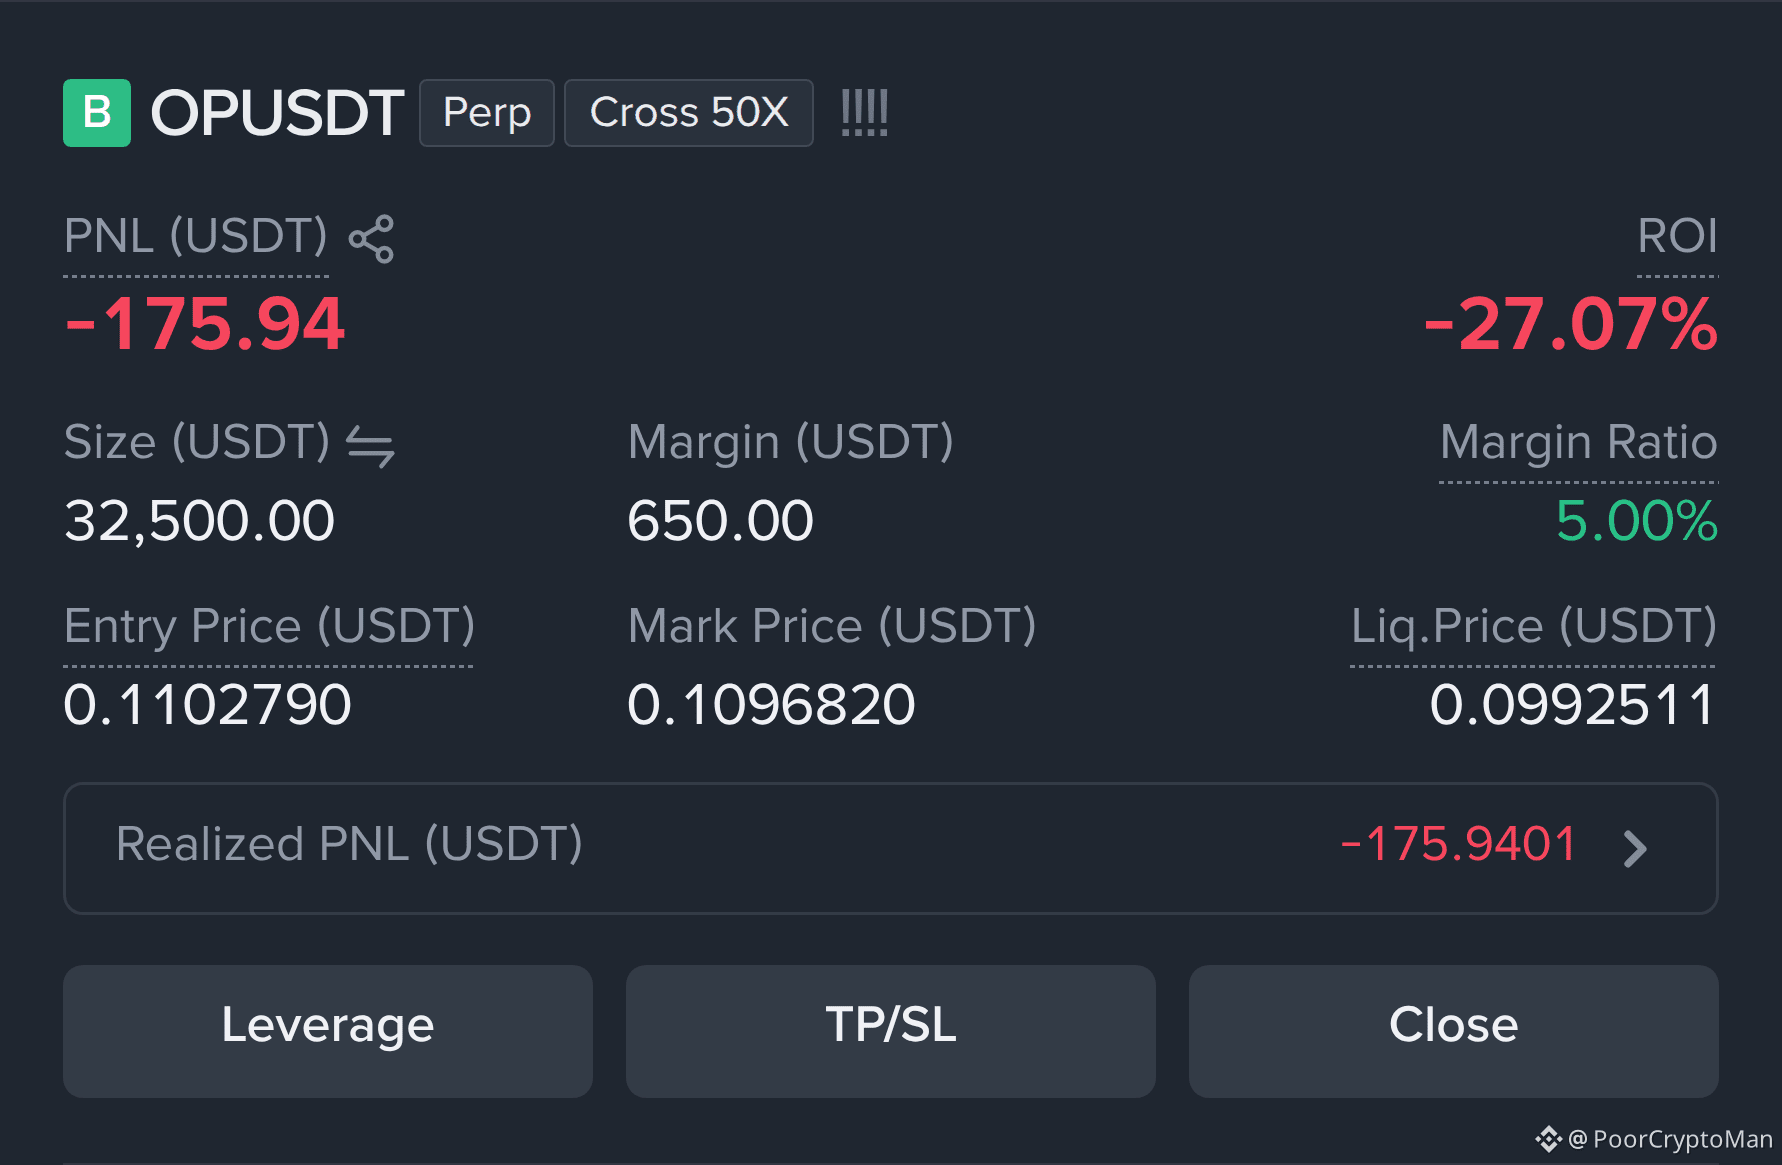Select the Cross 50X margin mode tag
The height and width of the screenshot is (1165, 1782).
(x=689, y=113)
